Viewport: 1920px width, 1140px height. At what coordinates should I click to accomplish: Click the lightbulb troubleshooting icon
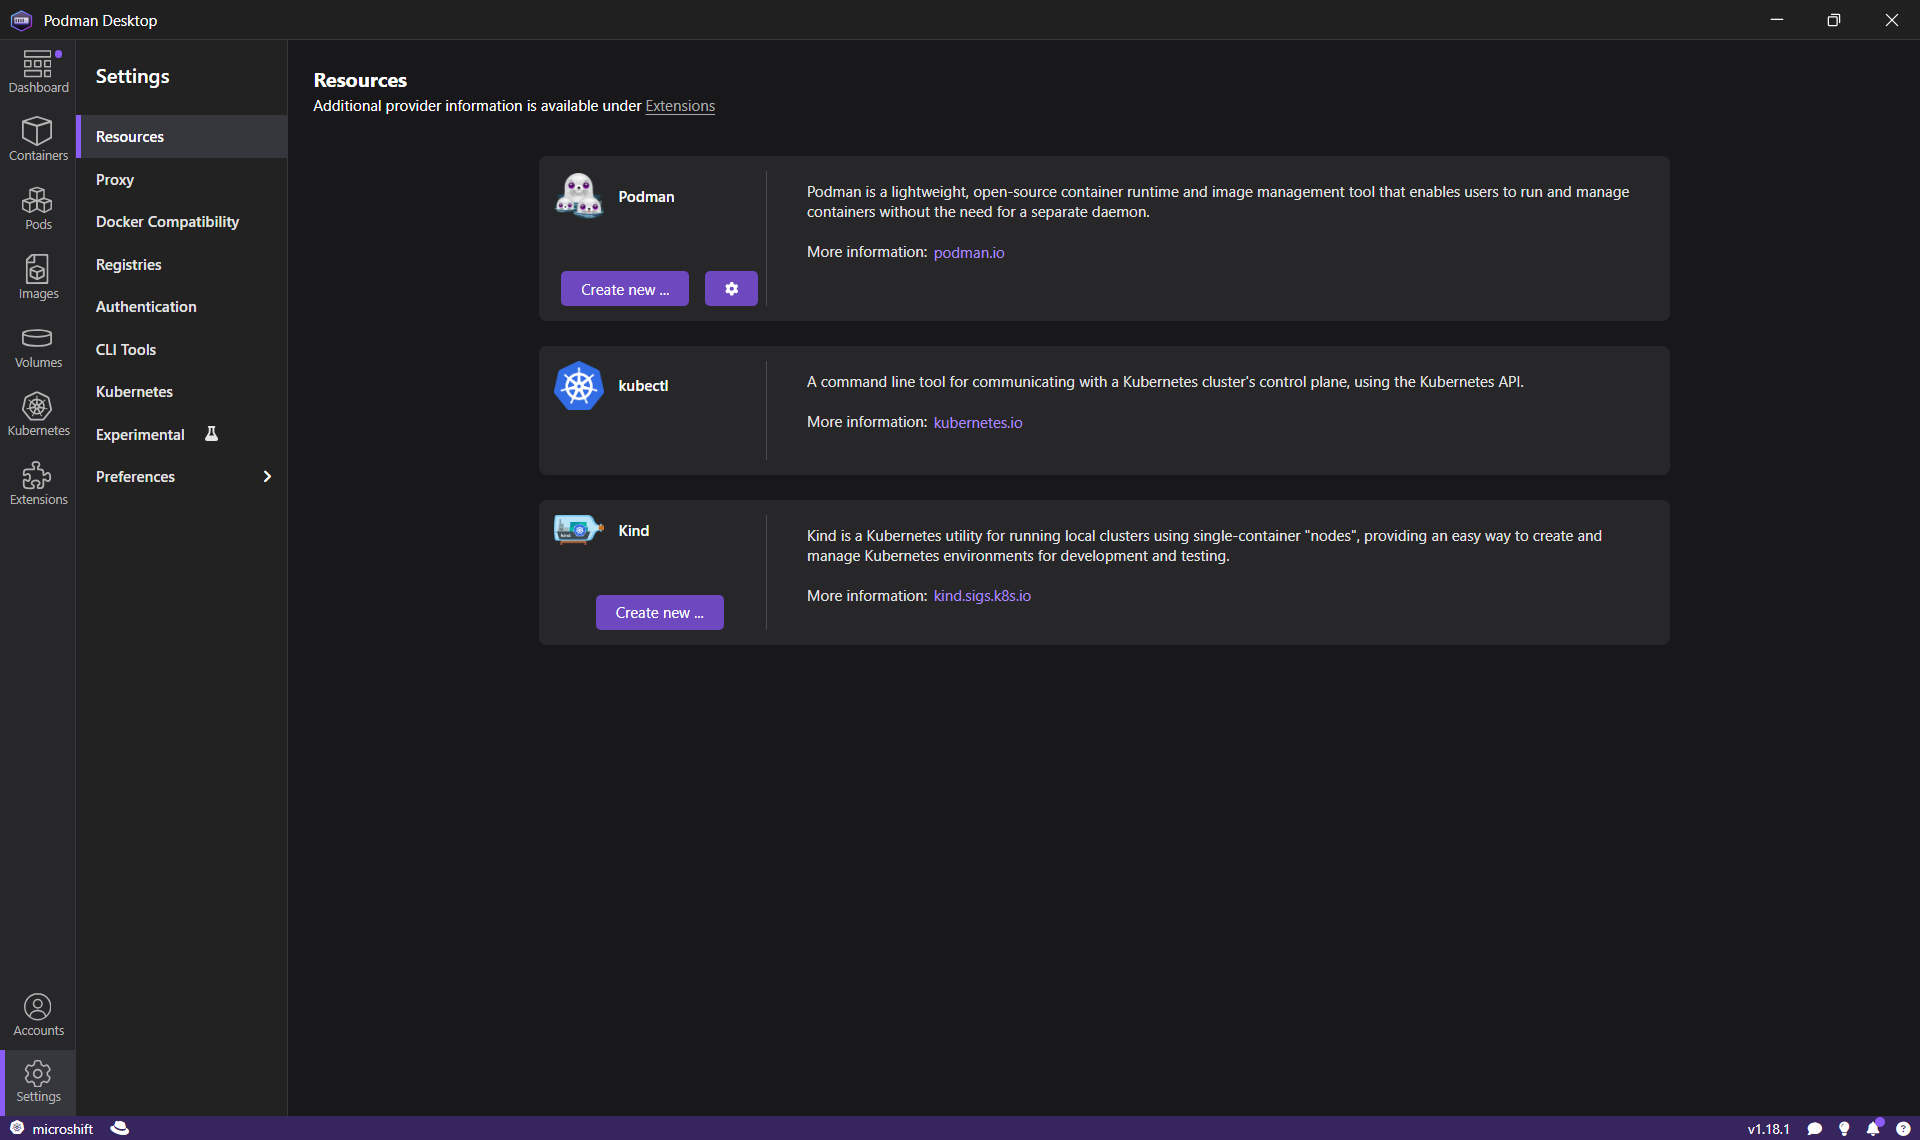(x=1844, y=1128)
